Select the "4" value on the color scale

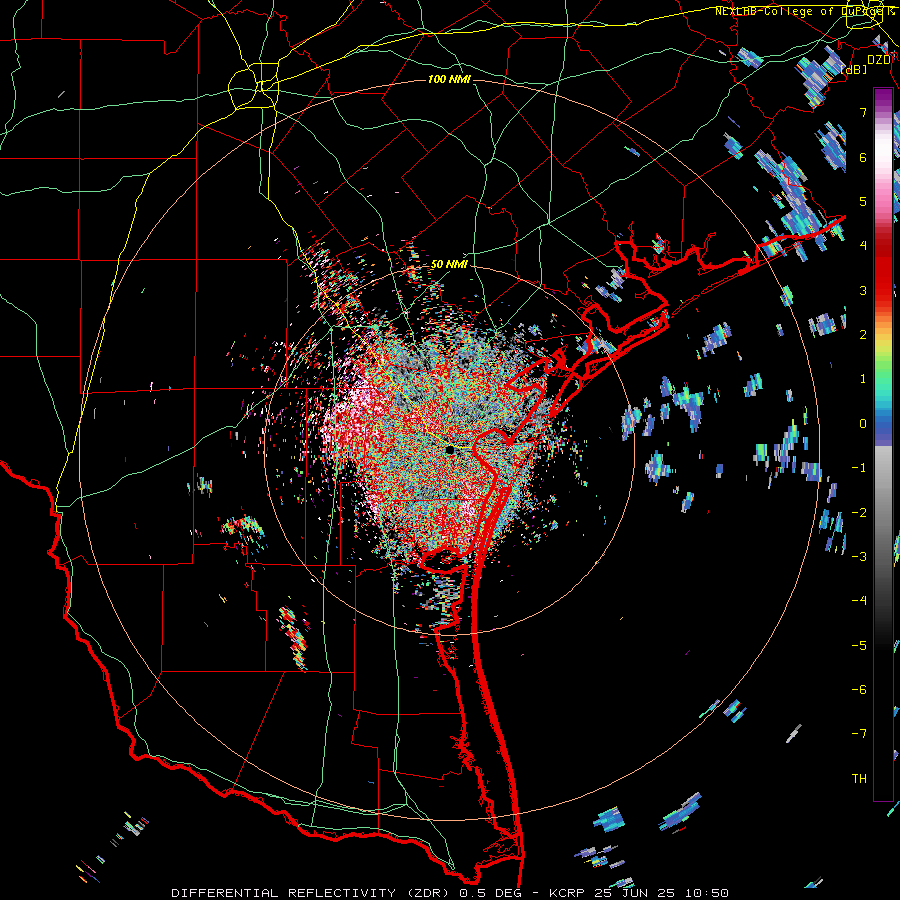[x=863, y=246]
